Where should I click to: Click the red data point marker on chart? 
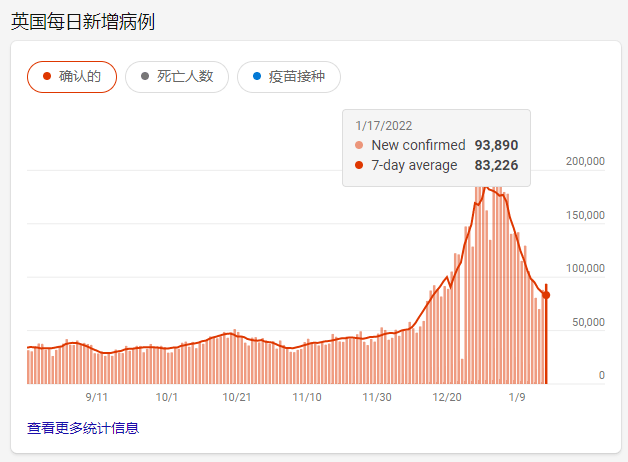coord(546,295)
